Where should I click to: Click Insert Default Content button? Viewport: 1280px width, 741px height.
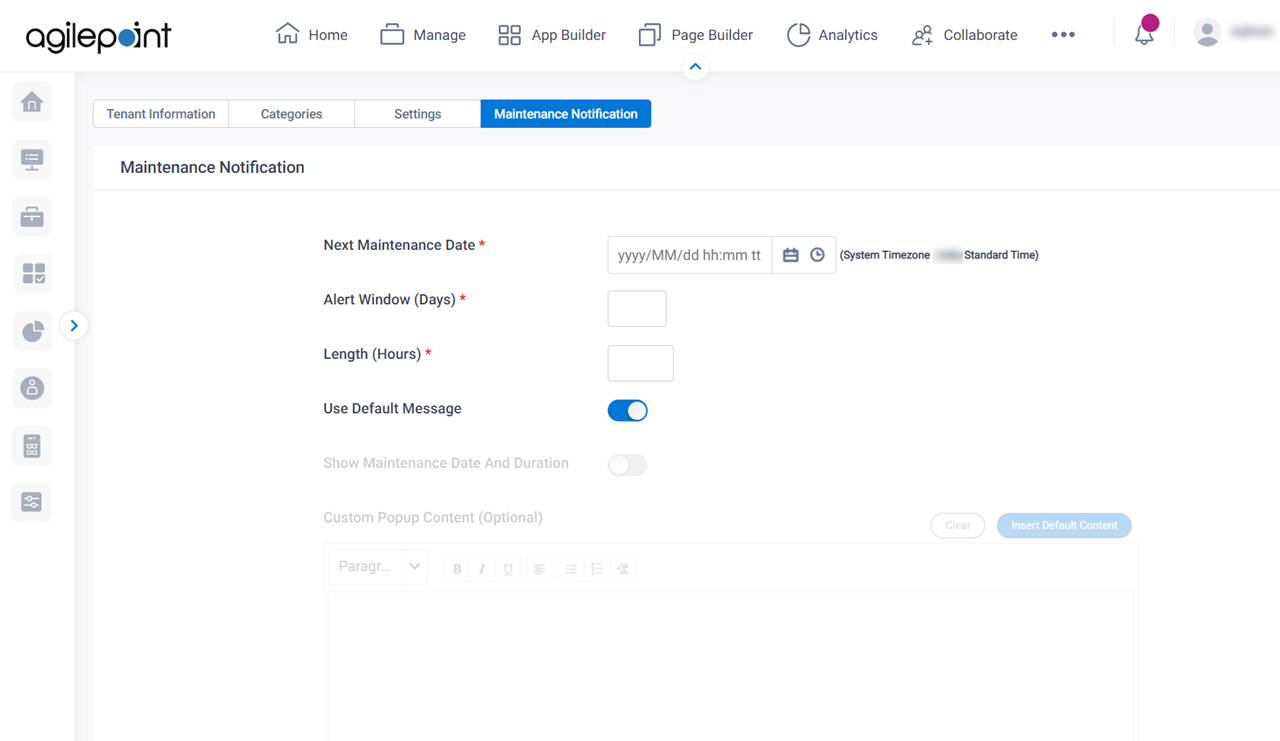point(1064,525)
